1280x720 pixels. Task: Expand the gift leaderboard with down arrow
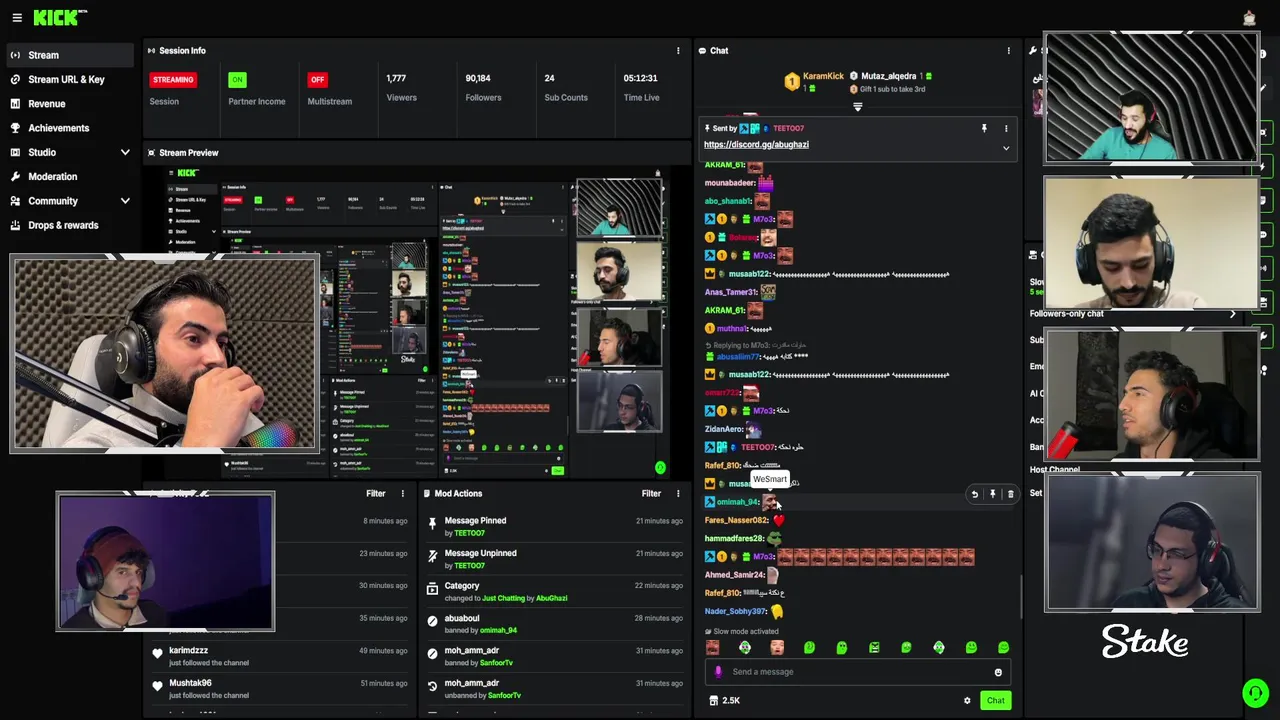pyautogui.click(x=857, y=107)
